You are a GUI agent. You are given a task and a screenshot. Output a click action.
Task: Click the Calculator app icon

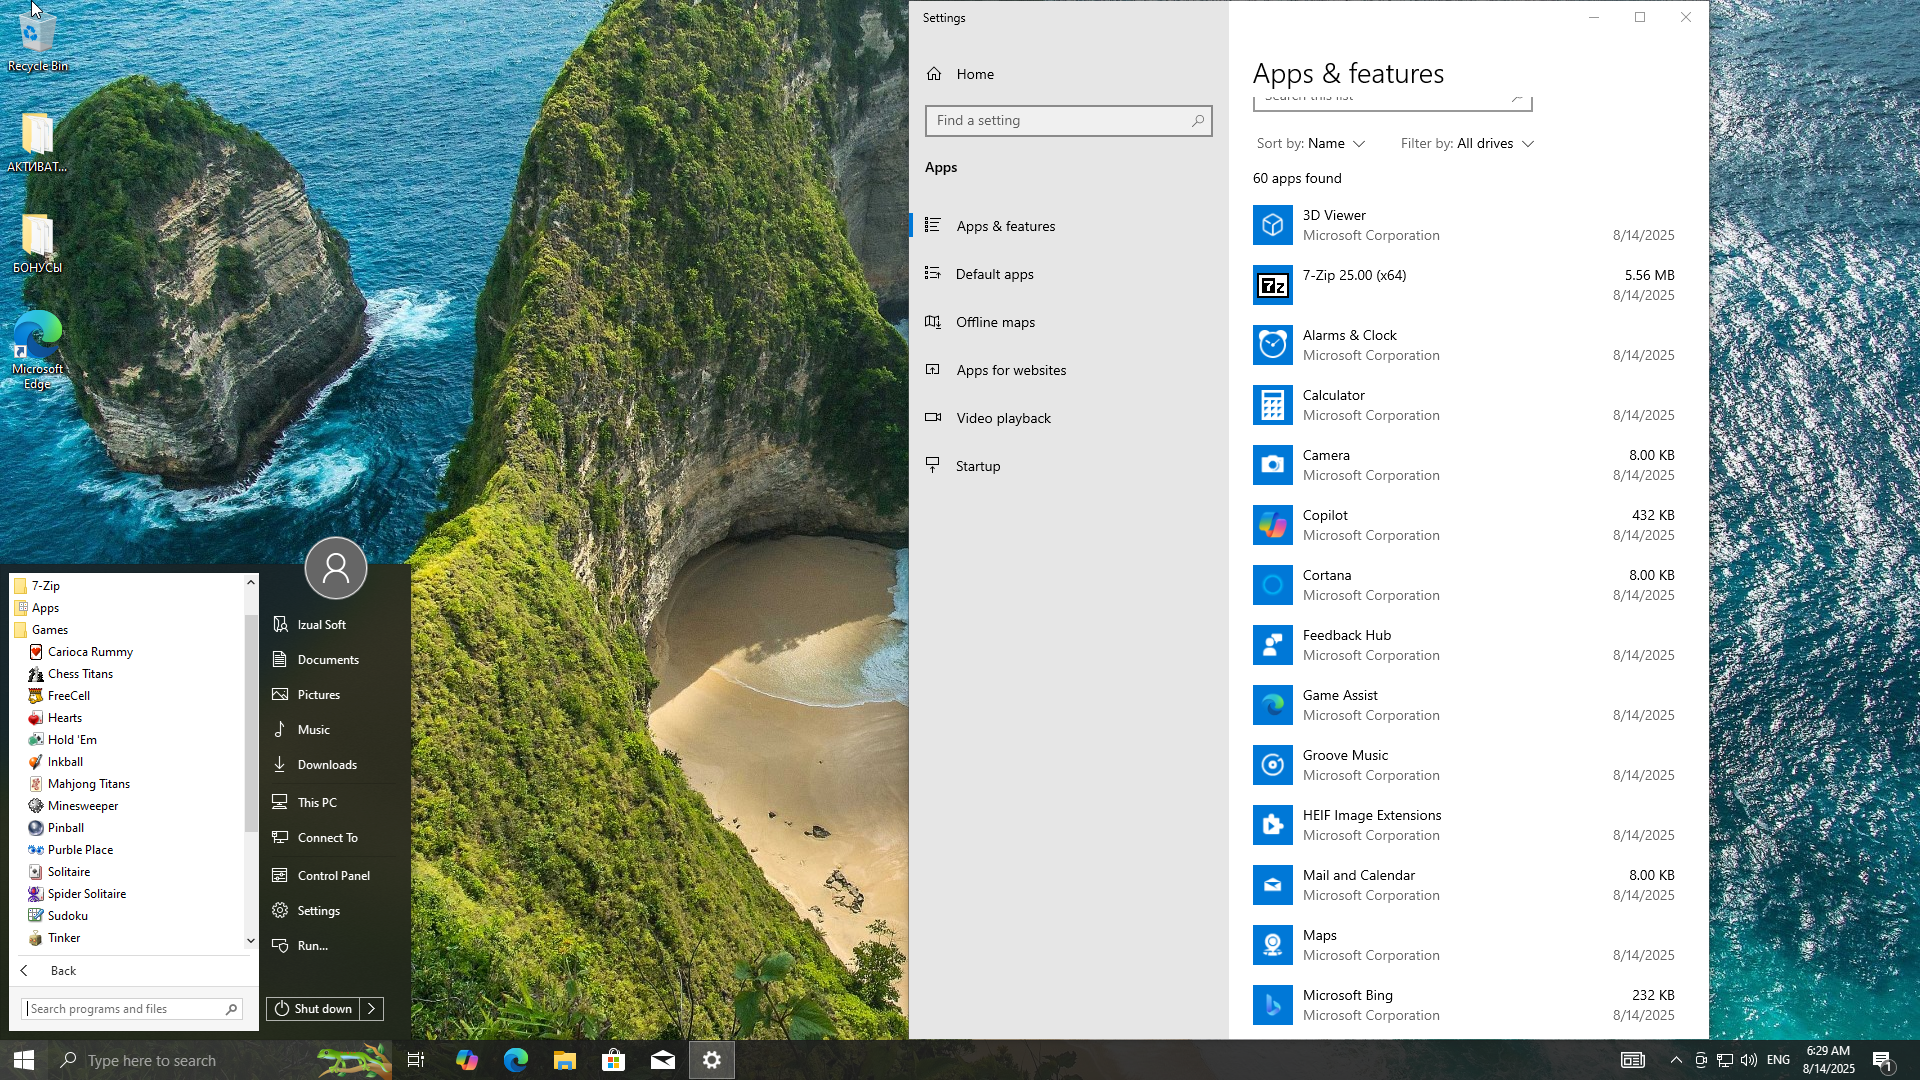[1272, 405]
